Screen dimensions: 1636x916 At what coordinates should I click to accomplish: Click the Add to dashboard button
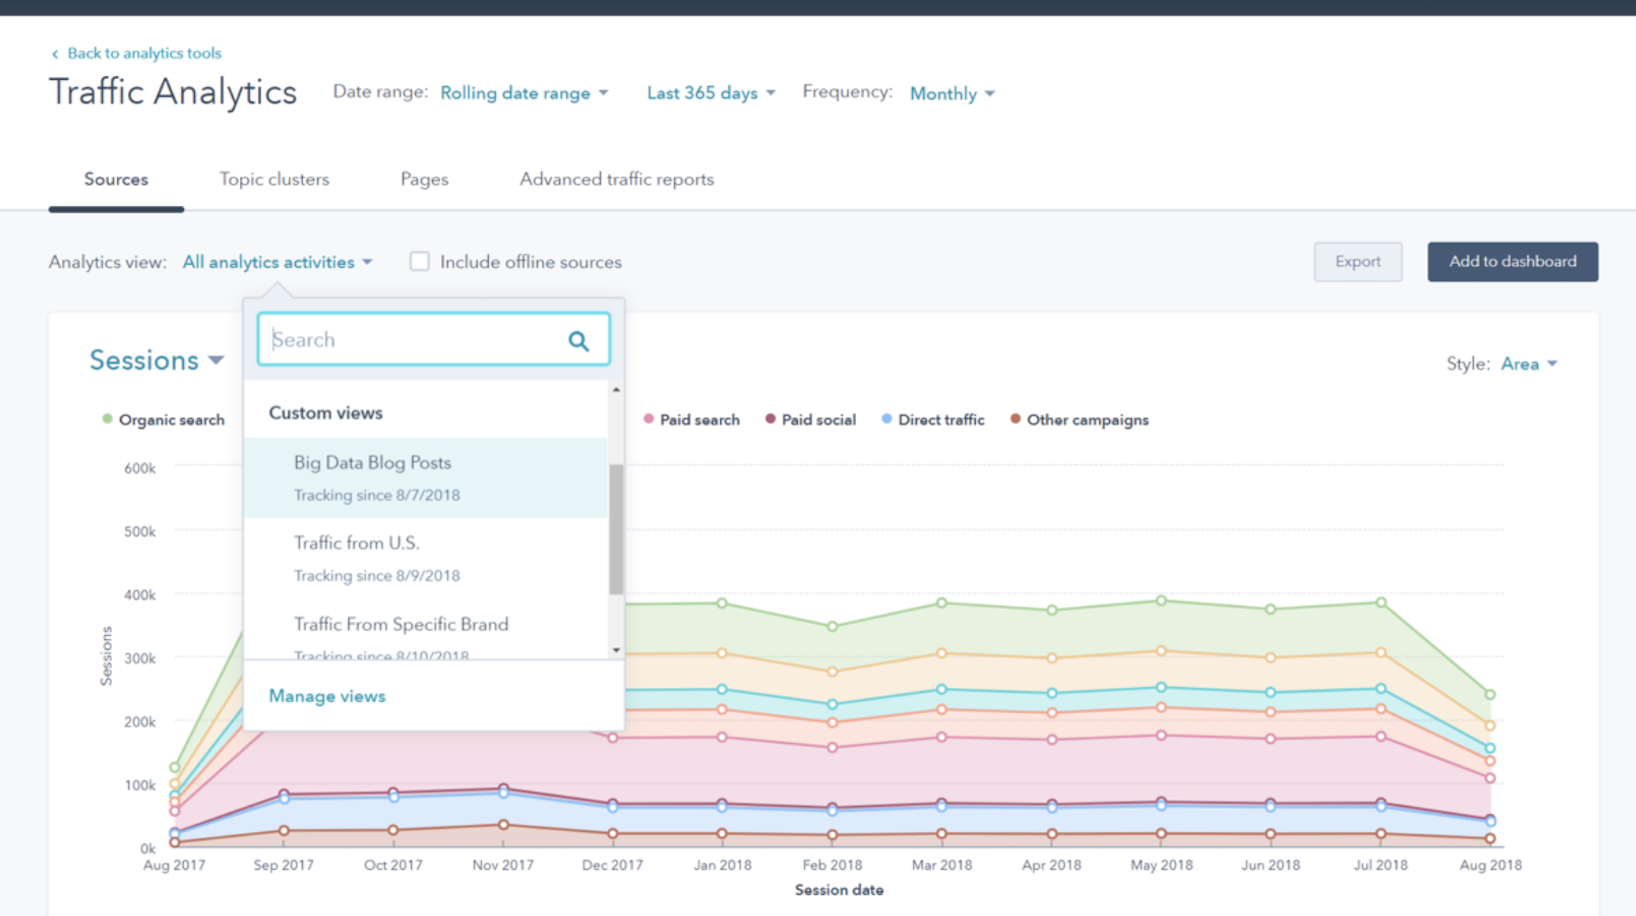[1512, 261]
